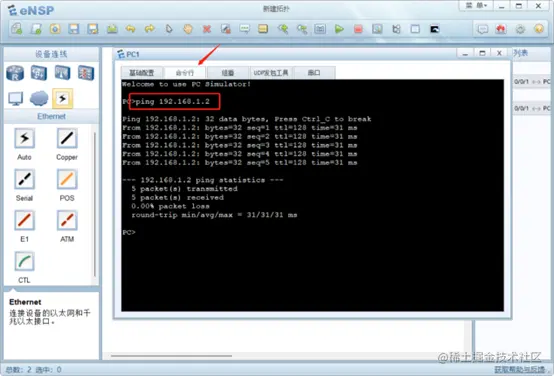Click the round-trip min/avg/max output line
This screenshot has width=554, height=376.
214,215
